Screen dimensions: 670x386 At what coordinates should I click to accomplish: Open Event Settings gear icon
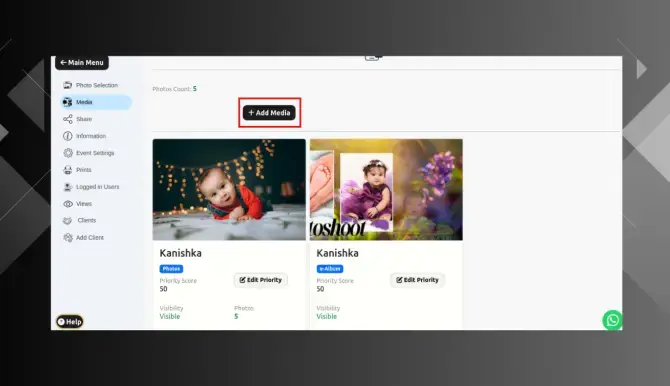(x=68, y=153)
